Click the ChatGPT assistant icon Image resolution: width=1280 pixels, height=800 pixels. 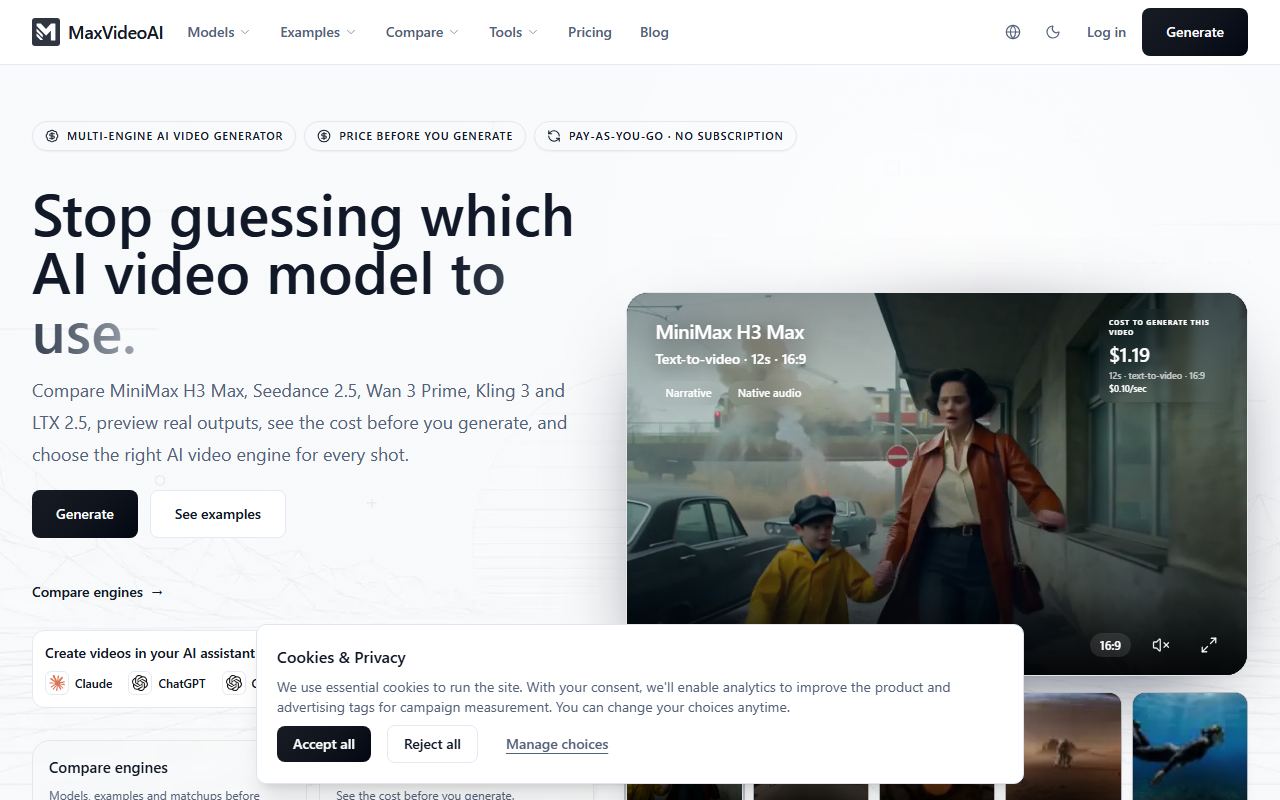coord(140,683)
